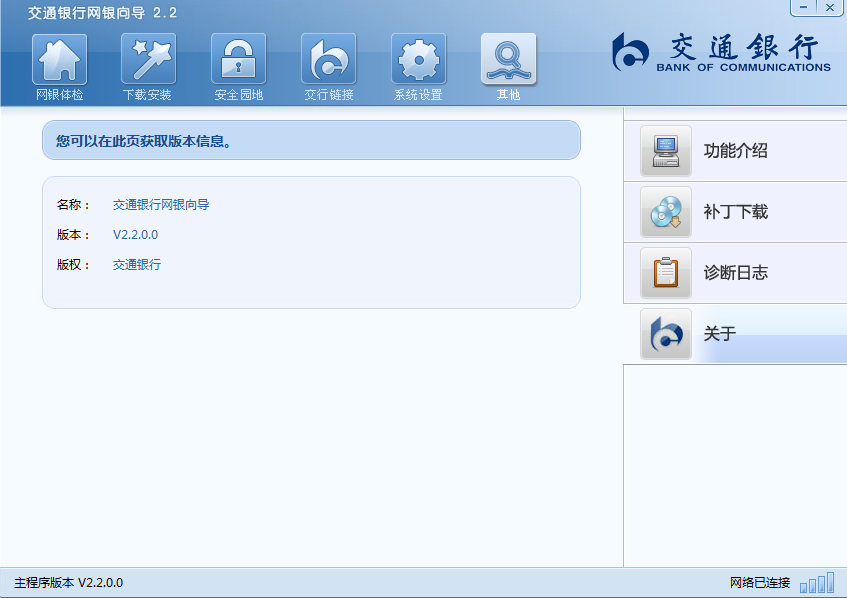Open the 交行链接 logo icon
847x598 pixels.
click(328, 59)
